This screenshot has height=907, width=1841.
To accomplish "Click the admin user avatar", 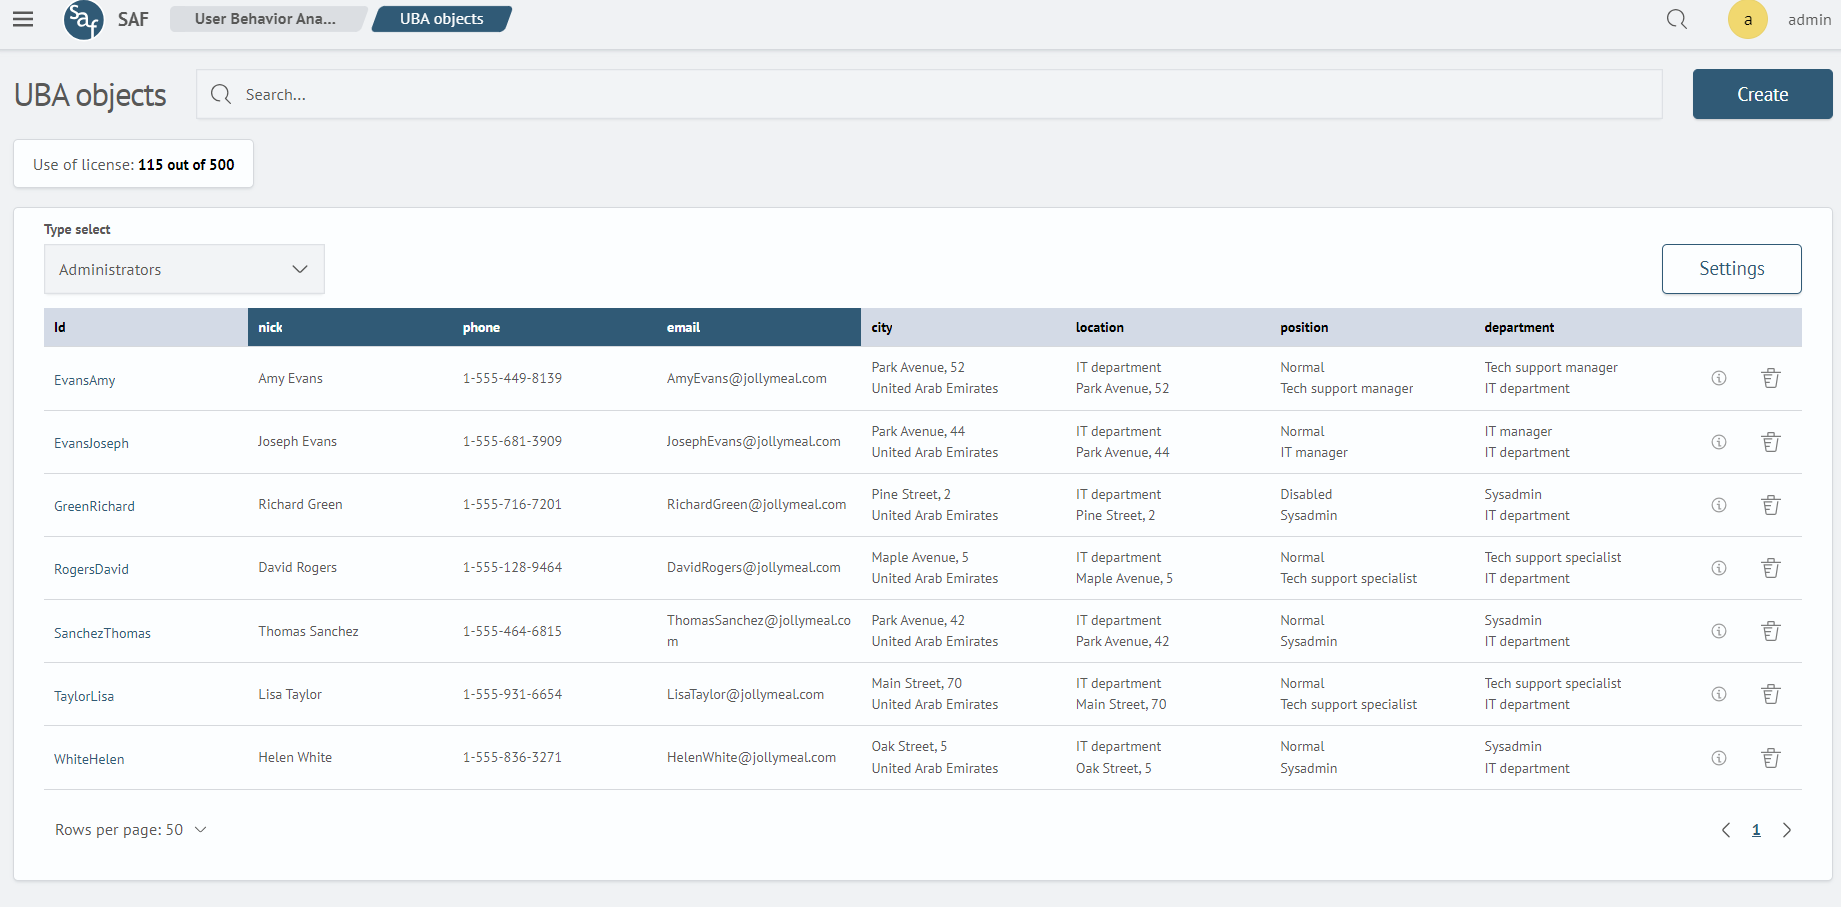I will pyautogui.click(x=1748, y=19).
